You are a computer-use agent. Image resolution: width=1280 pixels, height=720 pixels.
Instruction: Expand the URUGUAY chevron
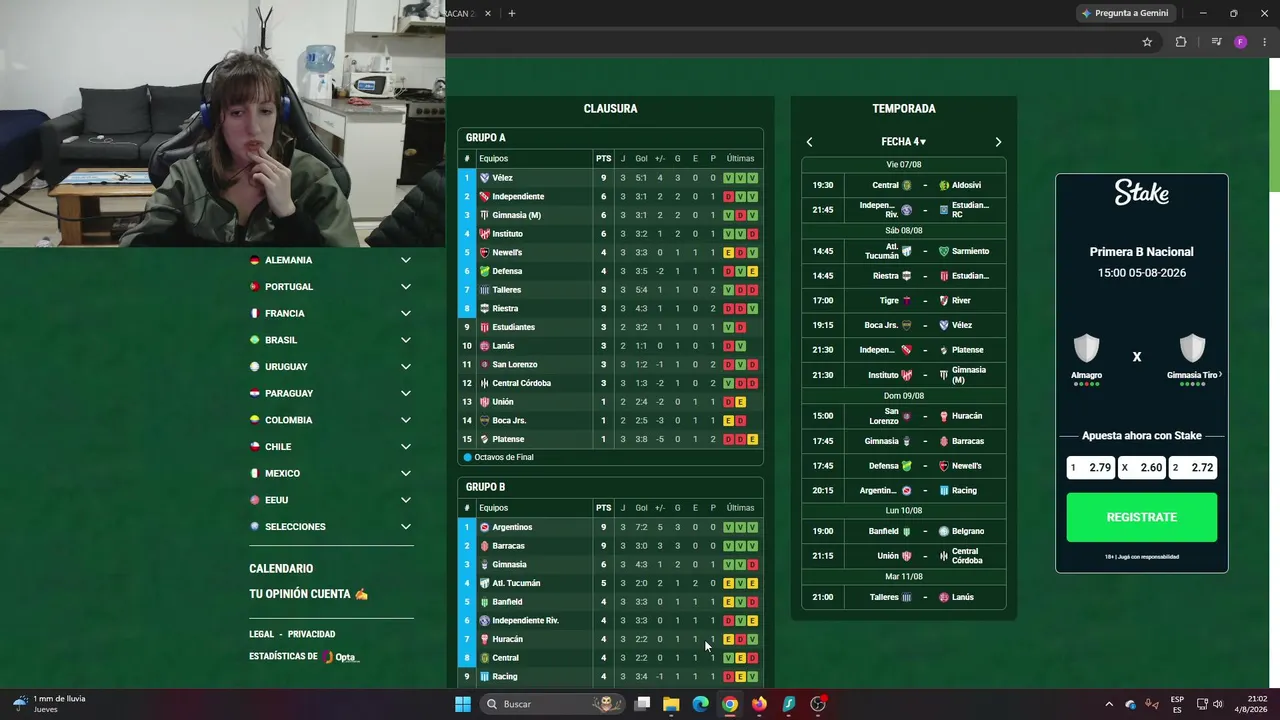point(406,367)
